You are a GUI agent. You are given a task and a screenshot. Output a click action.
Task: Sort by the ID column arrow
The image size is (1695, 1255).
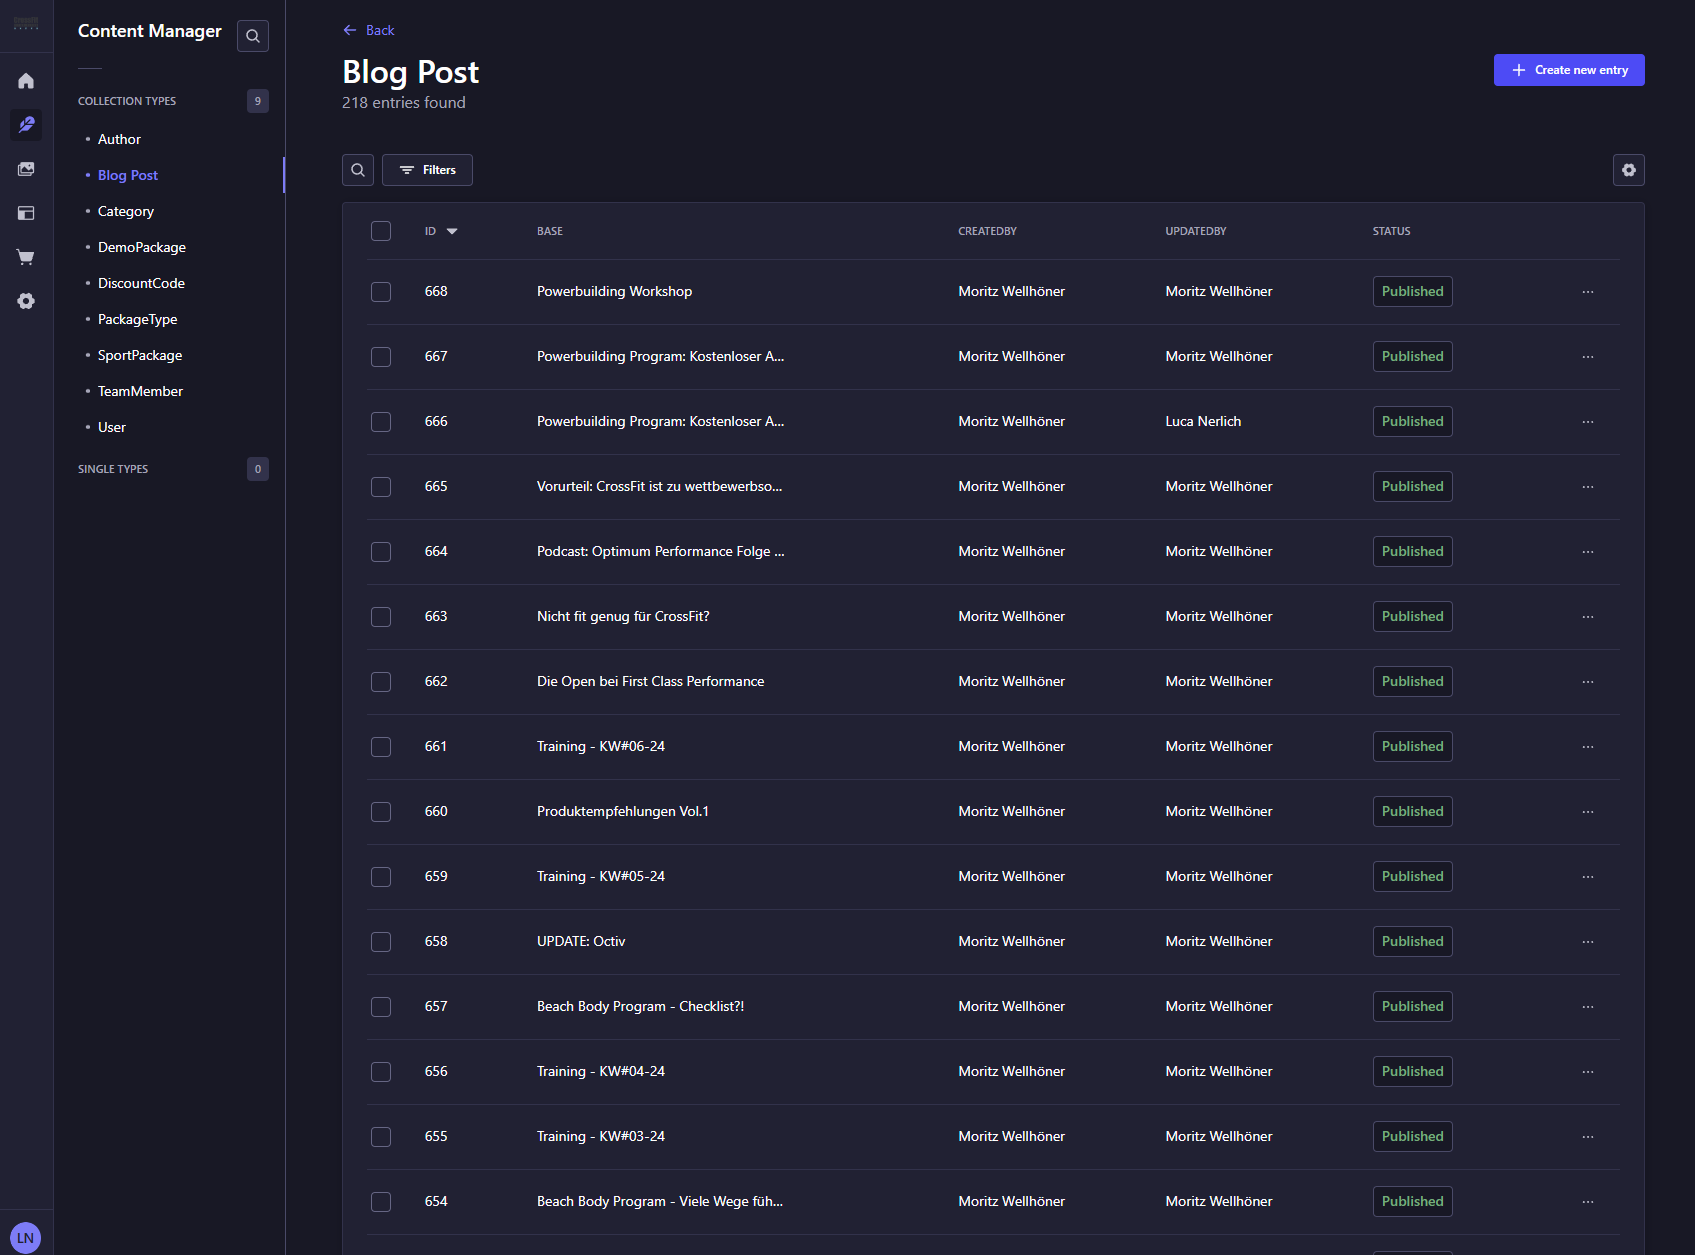click(x=452, y=231)
